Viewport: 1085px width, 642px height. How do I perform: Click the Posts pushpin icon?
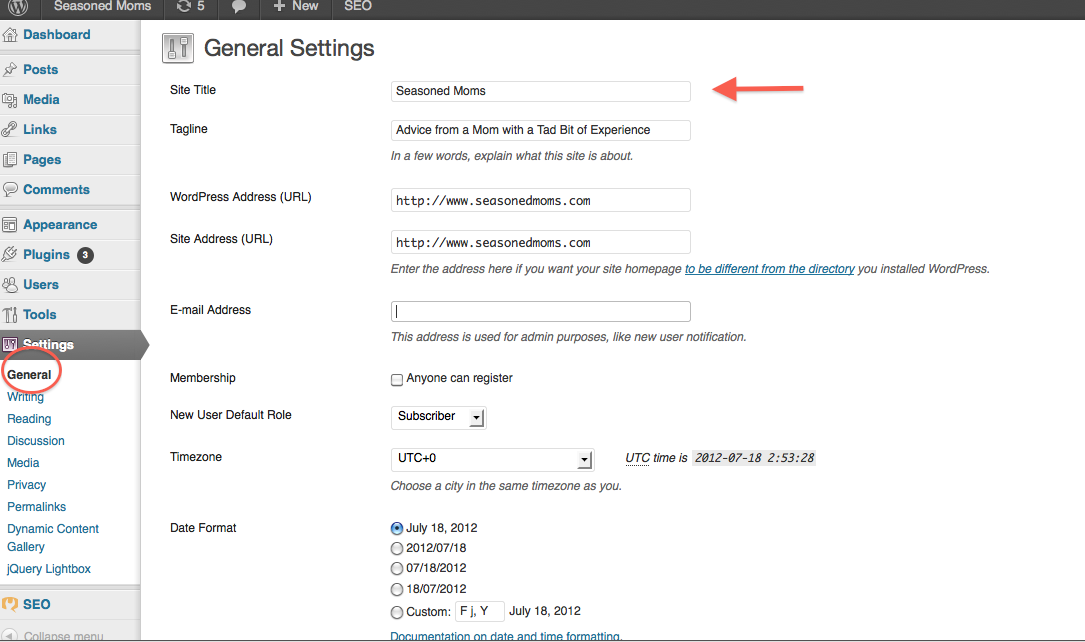10,69
